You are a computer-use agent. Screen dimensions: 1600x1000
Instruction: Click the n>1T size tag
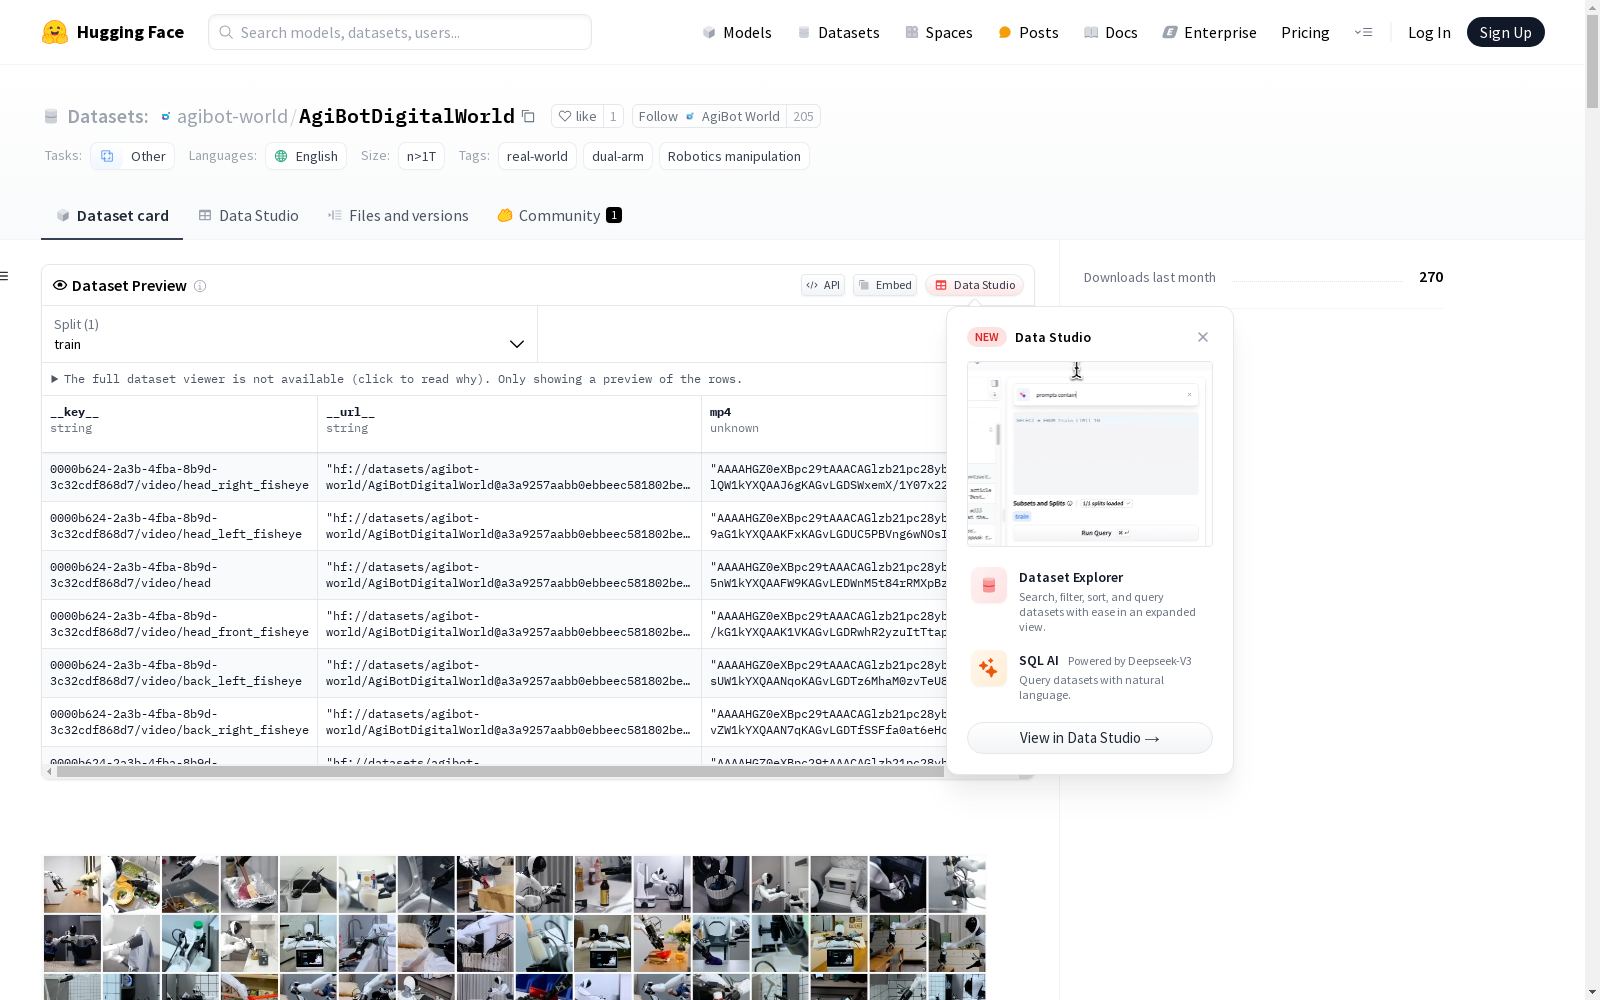421,156
